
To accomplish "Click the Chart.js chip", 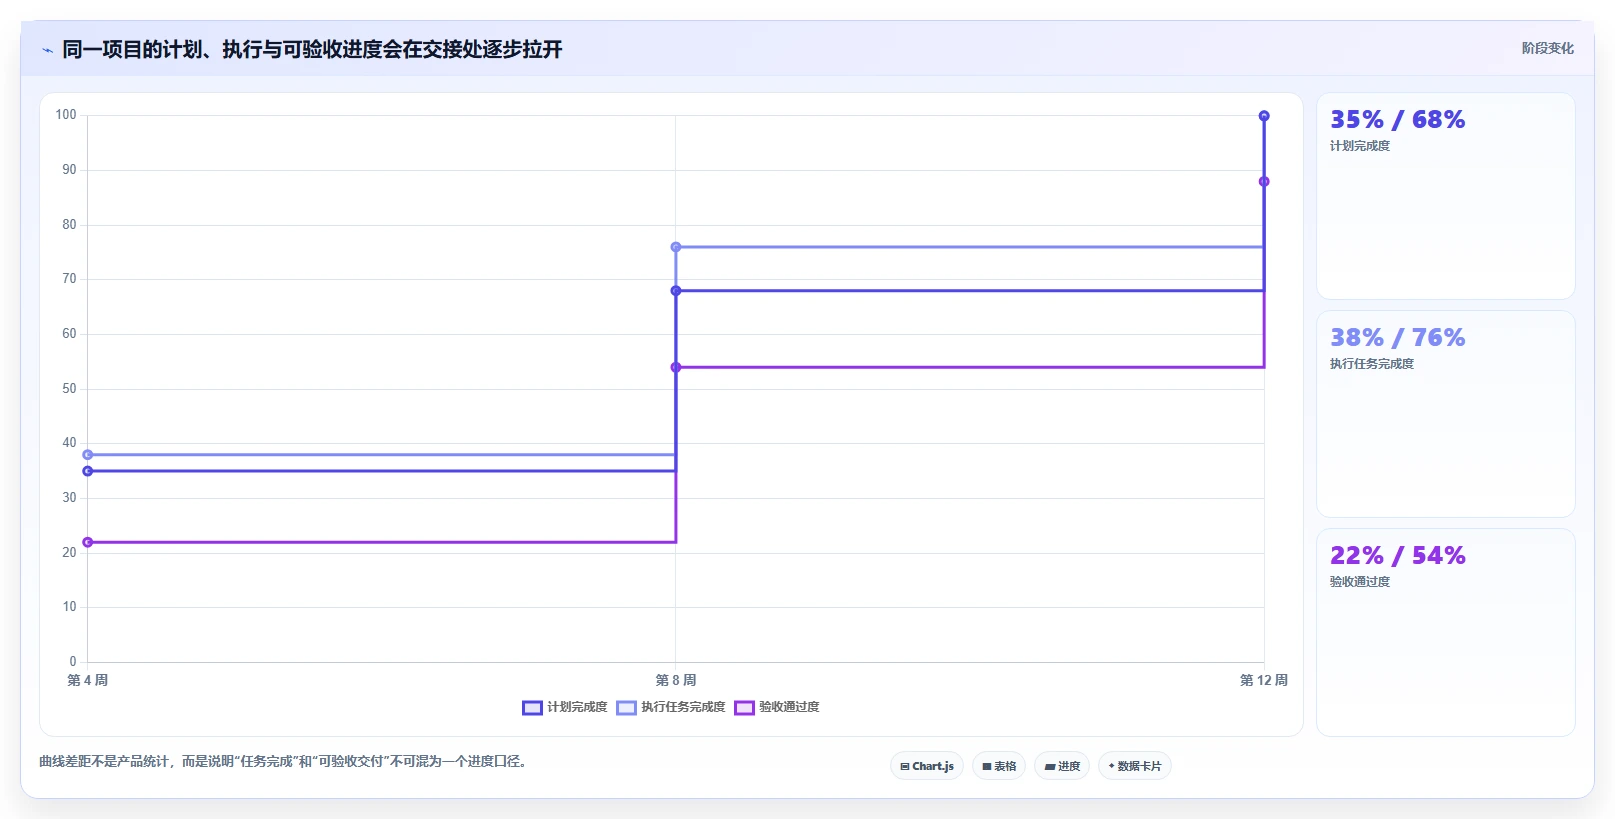I will (927, 766).
